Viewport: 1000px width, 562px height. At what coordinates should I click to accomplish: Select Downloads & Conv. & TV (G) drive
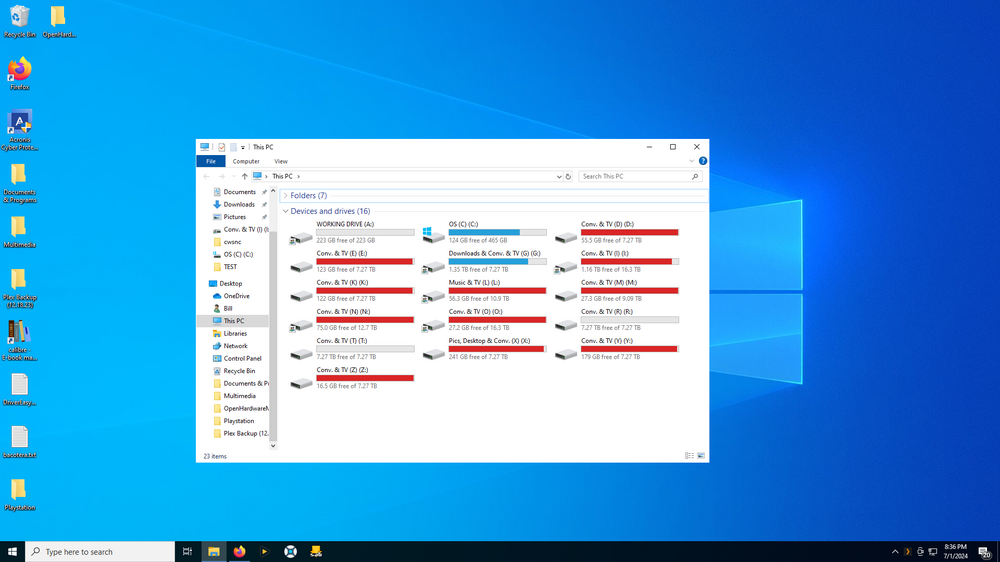[x=484, y=262]
